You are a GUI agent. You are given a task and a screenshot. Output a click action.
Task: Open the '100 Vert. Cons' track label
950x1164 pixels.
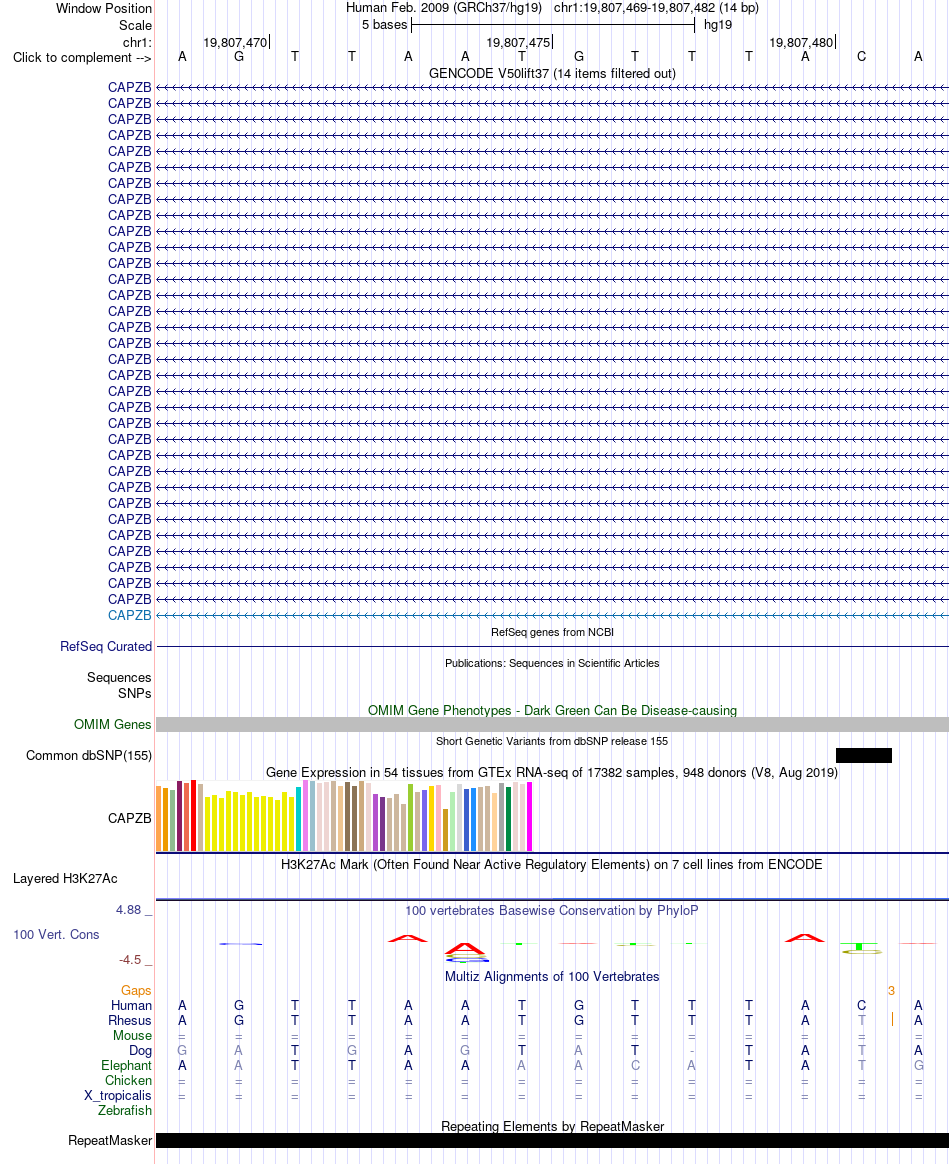pyautogui.click(x=56, y=935)
